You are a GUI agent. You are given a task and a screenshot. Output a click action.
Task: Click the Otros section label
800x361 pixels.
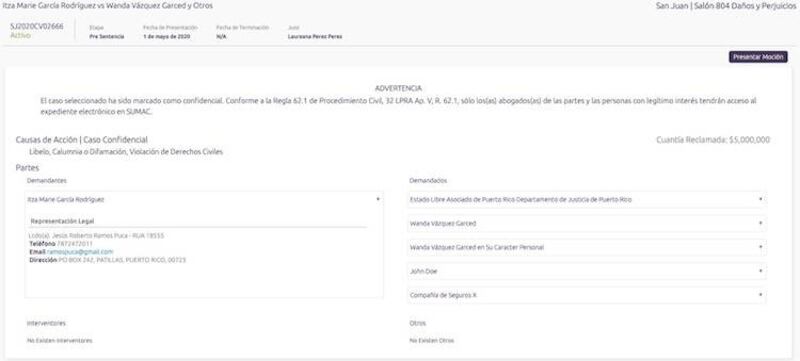[417, 323]
